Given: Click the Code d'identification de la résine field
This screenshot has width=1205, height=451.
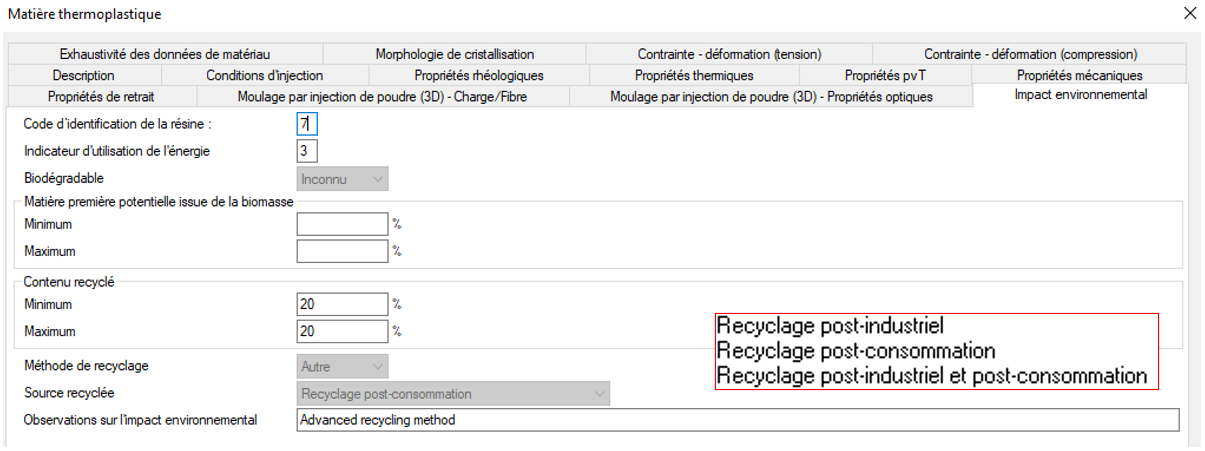Looking at the screenshot, I should (x=307, y=124).
